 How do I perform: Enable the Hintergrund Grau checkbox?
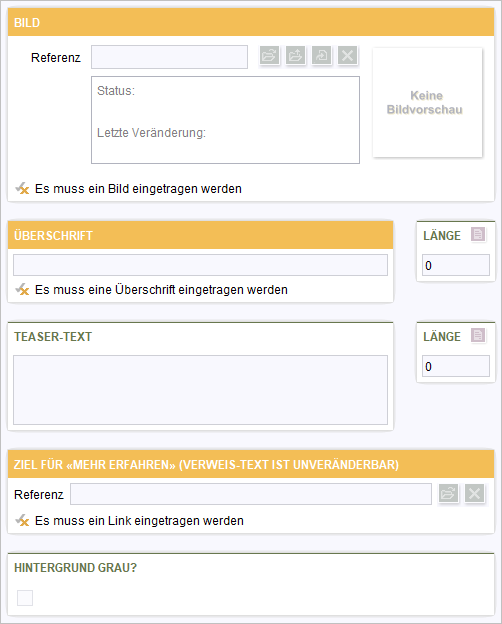[x=25, y=598]
